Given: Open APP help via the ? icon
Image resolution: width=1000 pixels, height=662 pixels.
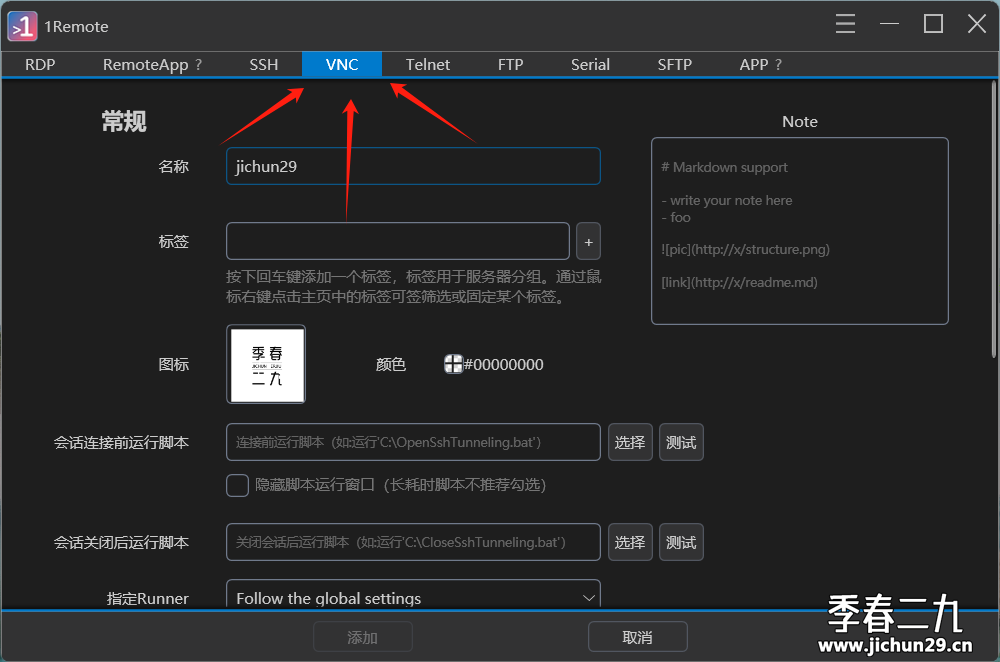Looking at the screenshot, I should [x=778, y=64].
